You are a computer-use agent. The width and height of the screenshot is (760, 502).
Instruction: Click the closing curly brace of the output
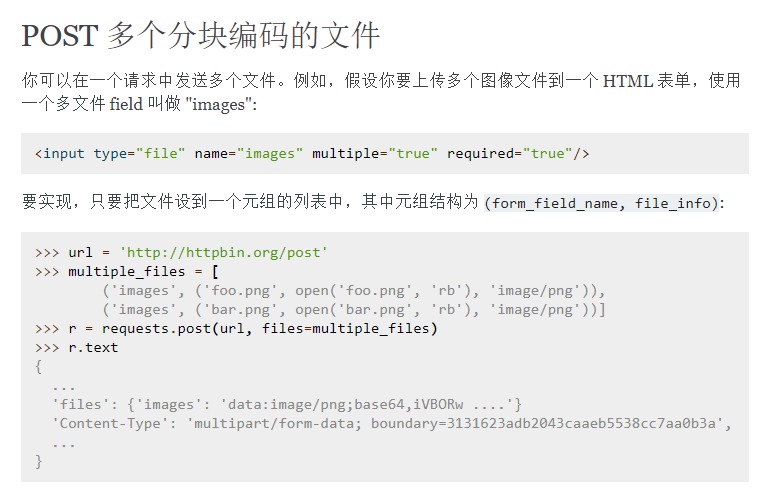39,461
